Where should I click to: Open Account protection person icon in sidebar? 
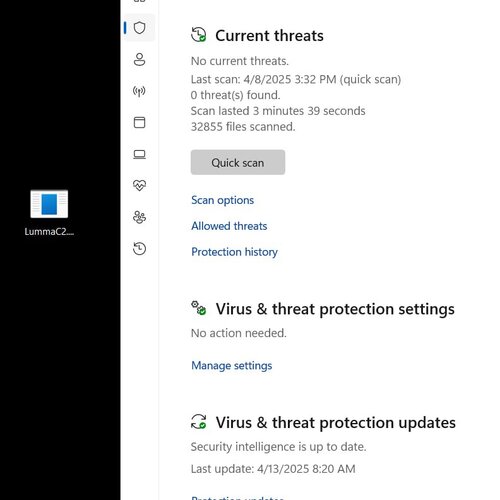pyautogui.click(x=139, y=59)
